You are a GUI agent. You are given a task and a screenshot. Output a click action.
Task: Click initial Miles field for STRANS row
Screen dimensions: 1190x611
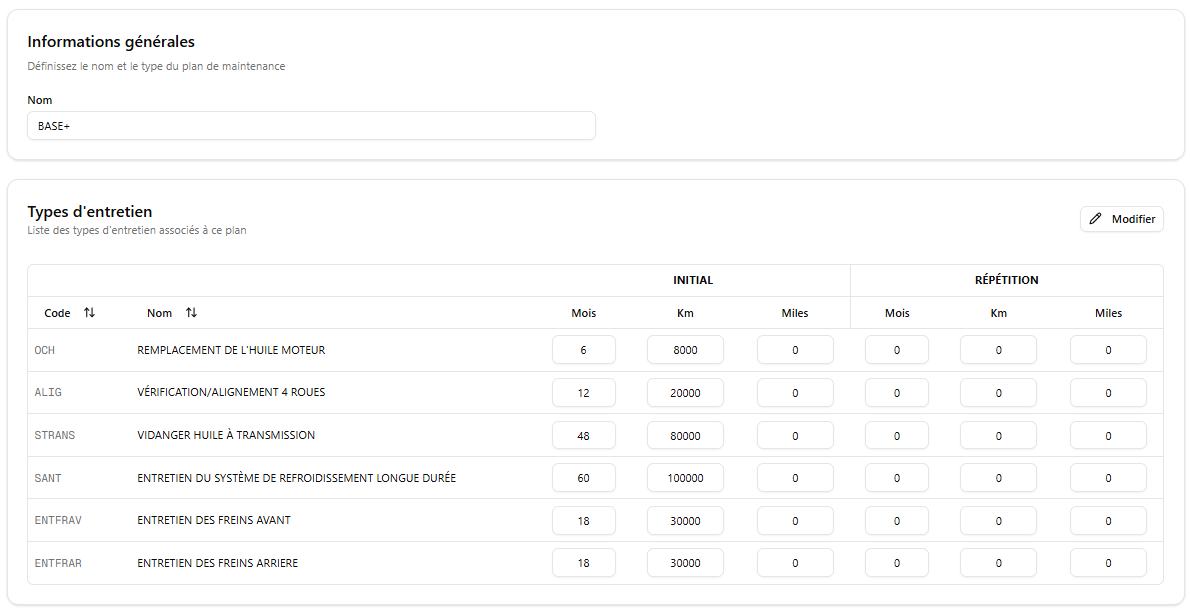[x=794, y=436]
